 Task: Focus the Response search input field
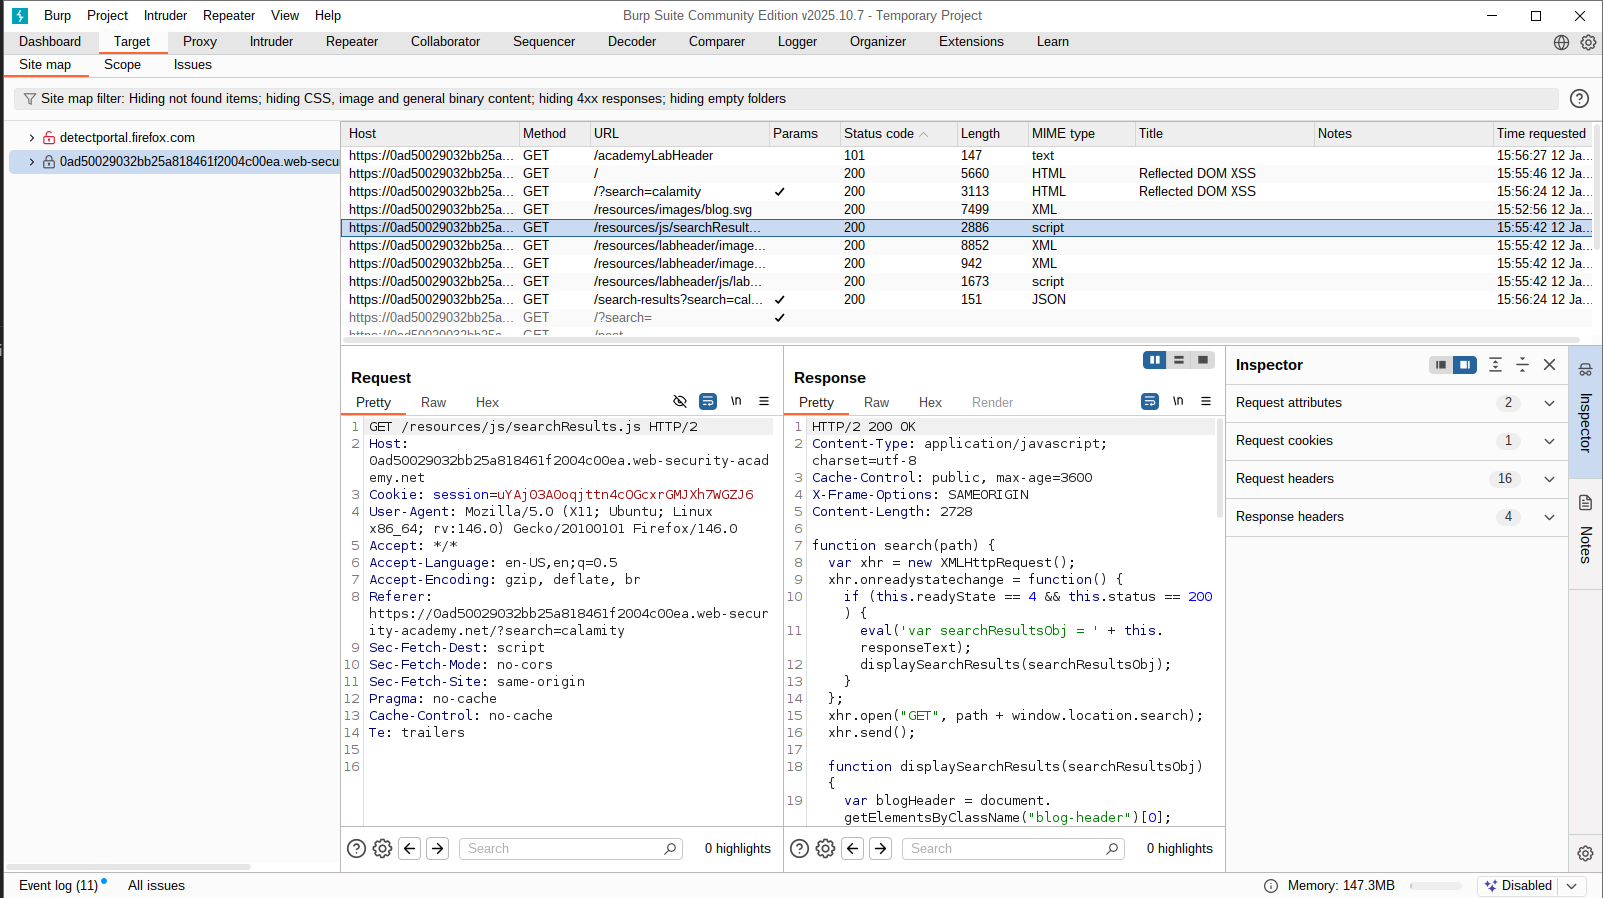pos(1014,848)
